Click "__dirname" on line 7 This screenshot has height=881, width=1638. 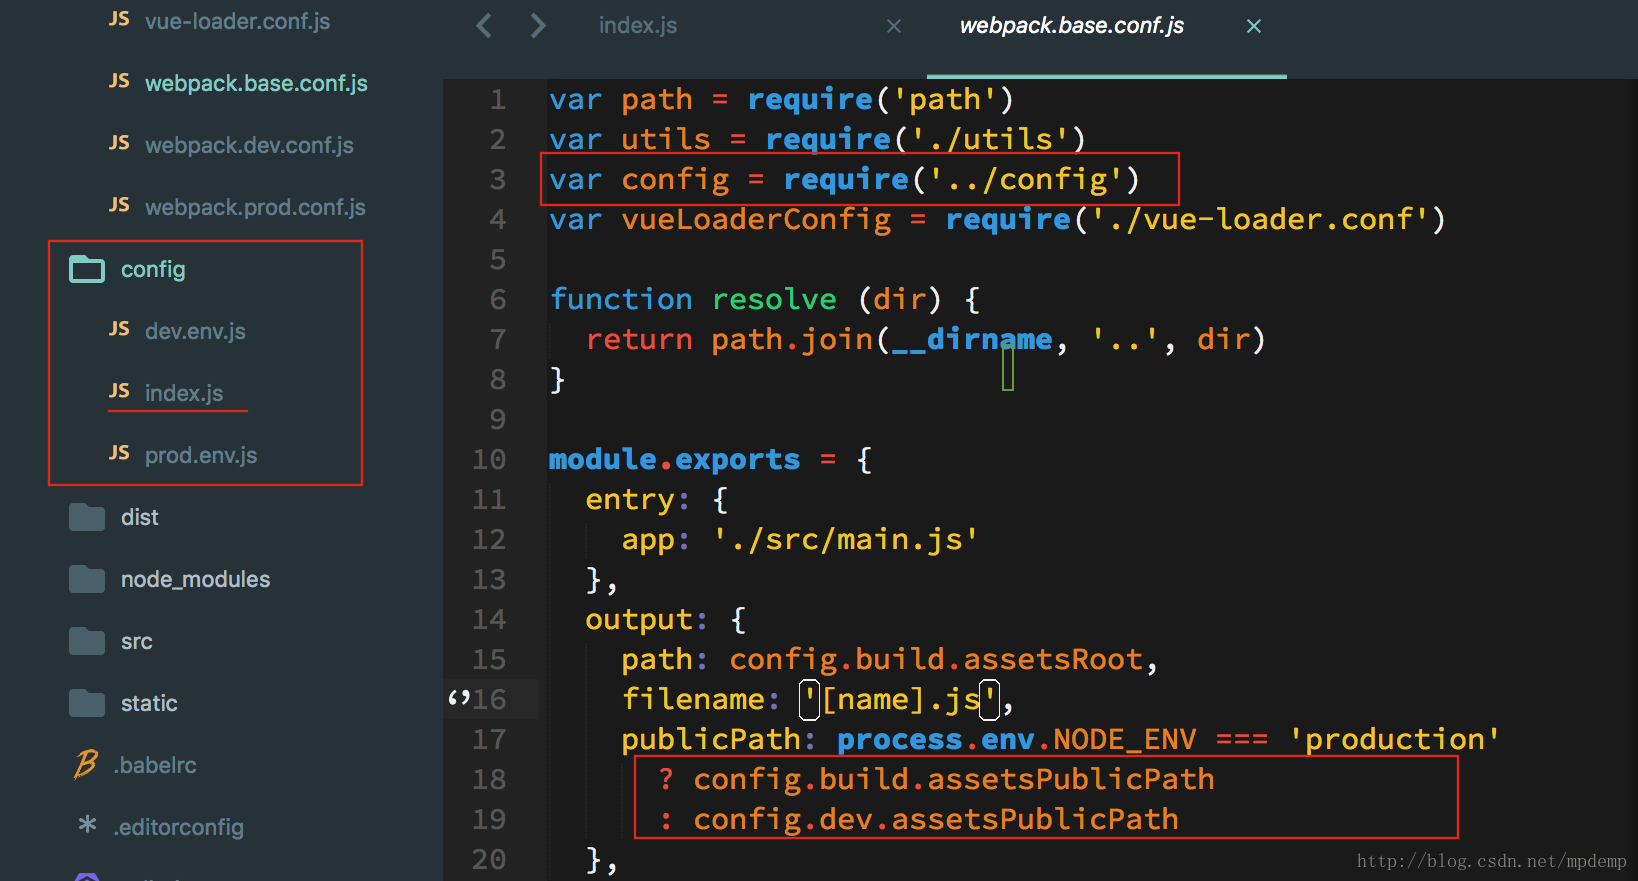[x=972, y=340]
